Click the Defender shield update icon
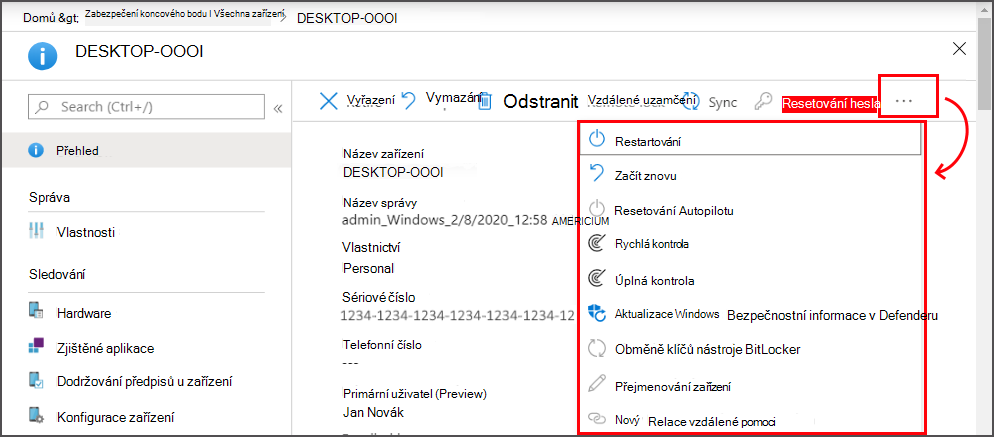The width and height of the screenshot is (994, 437). pyautogui.click(x=597, y=314)
